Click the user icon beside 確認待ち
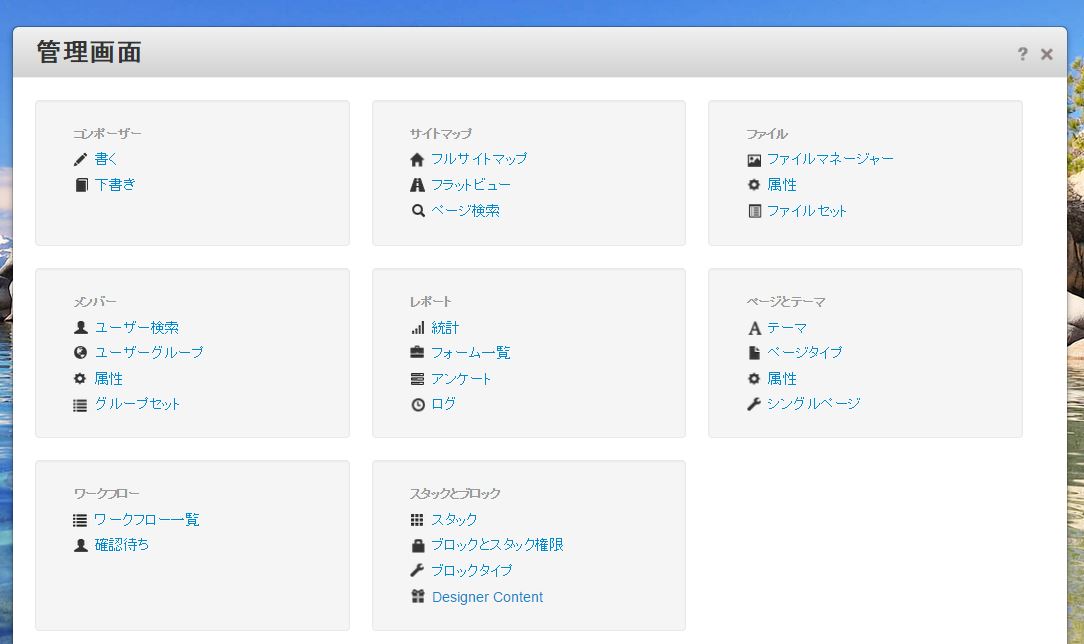This screenshot has width=1084, height=644. pyautogui.click(x=81, y=545)
